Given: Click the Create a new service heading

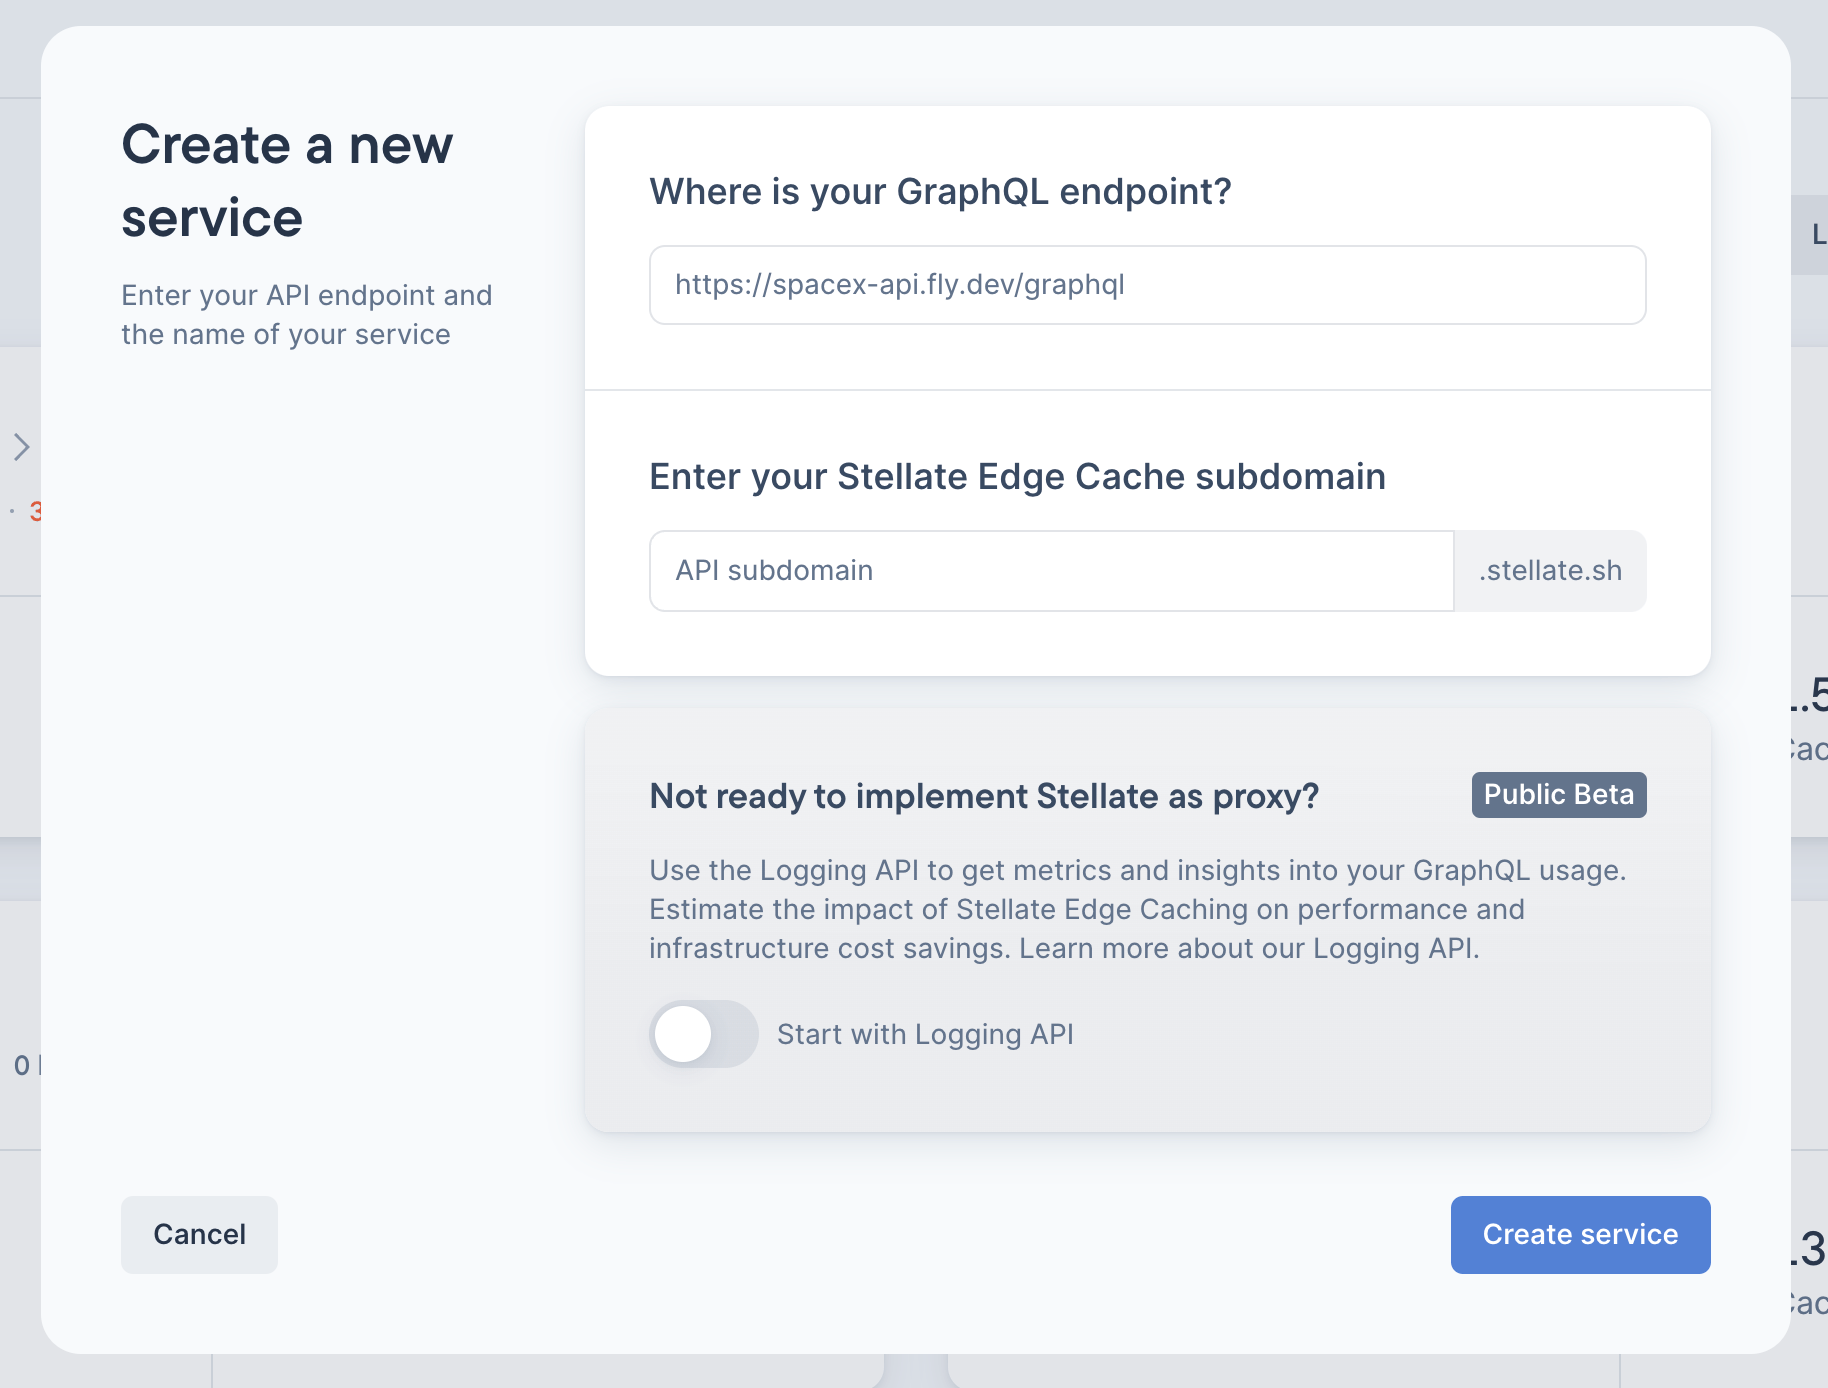Looking at the screenshot, I should [287, 181].
